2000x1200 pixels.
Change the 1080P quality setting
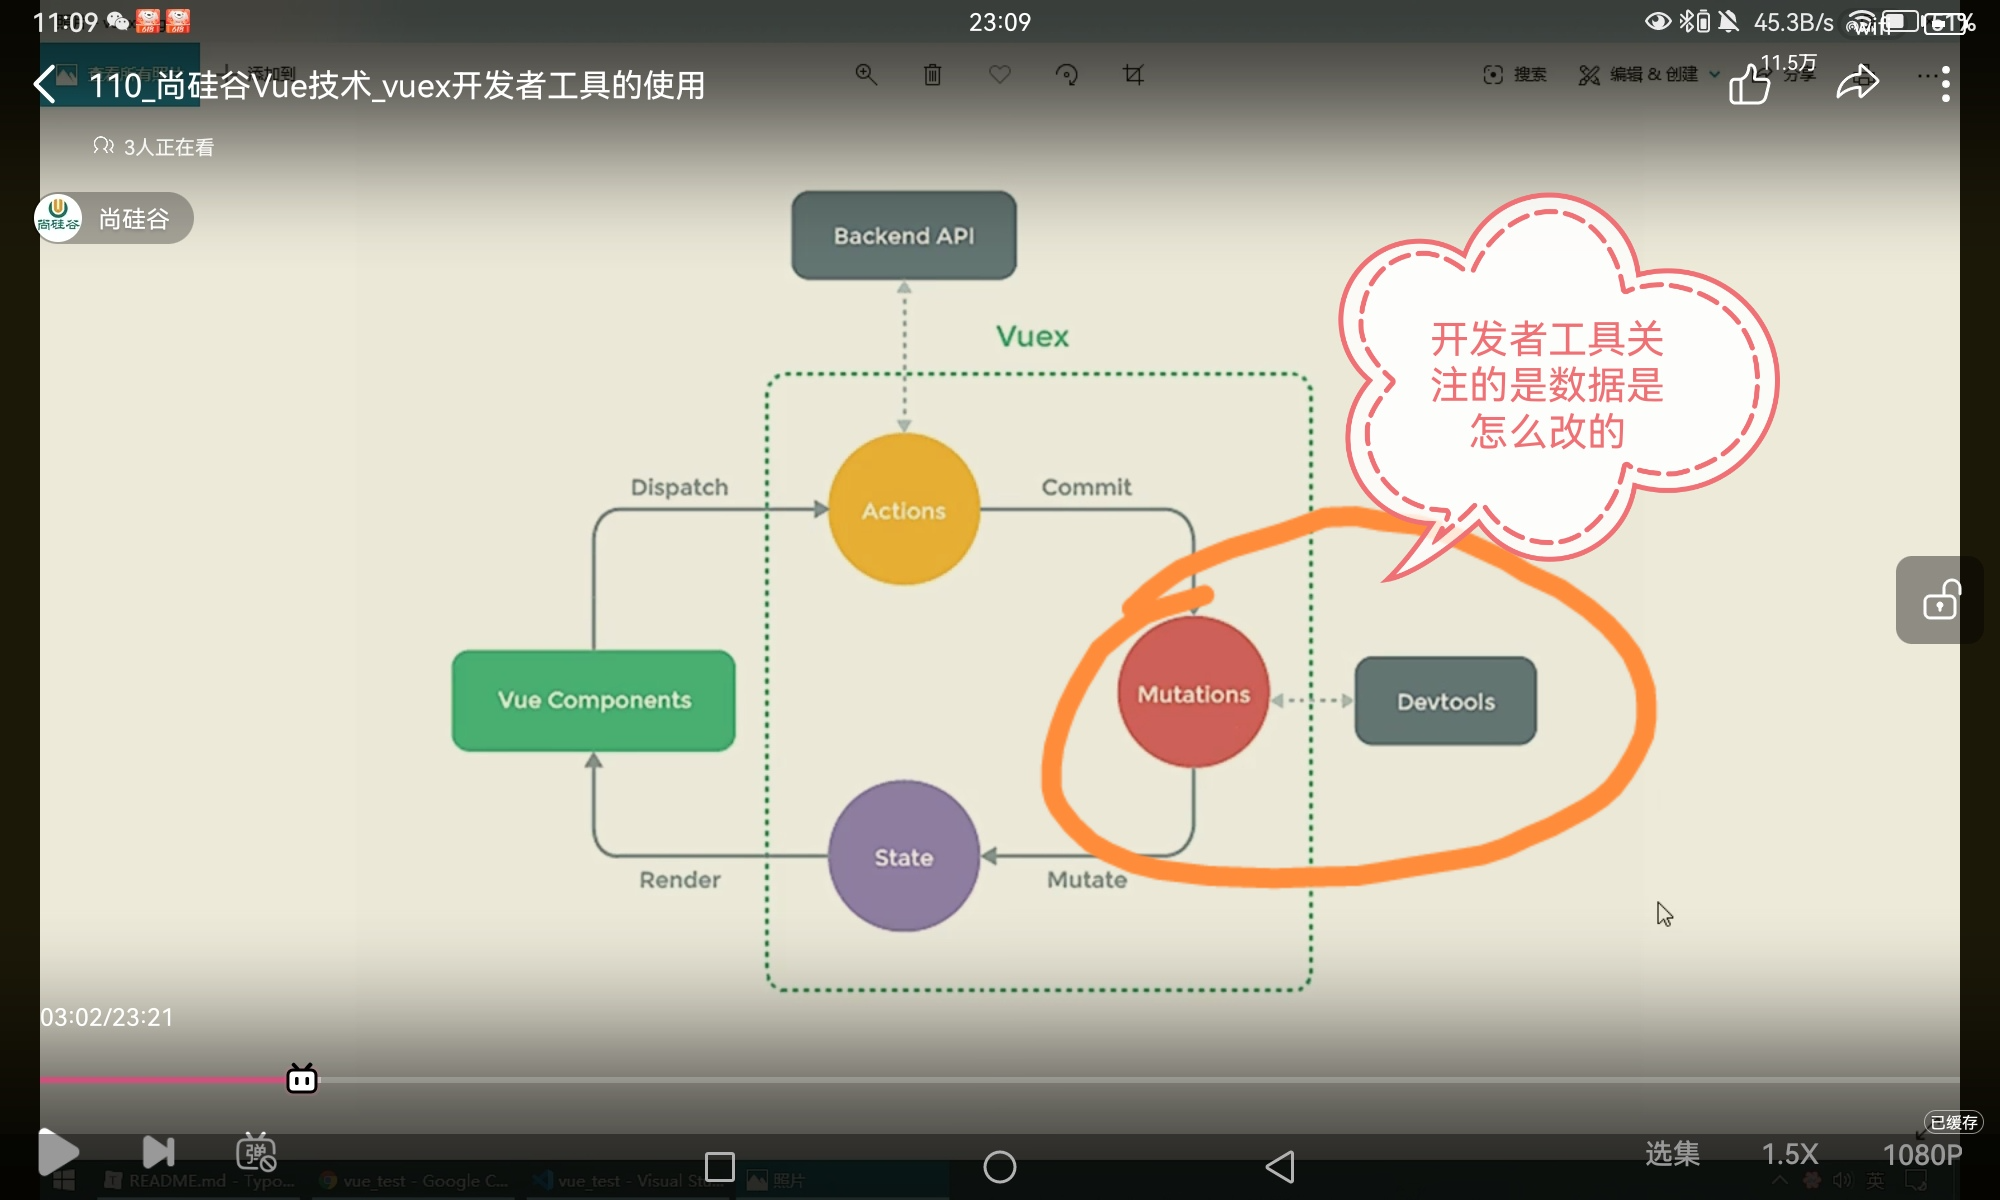click(x=1921, y=1155)
